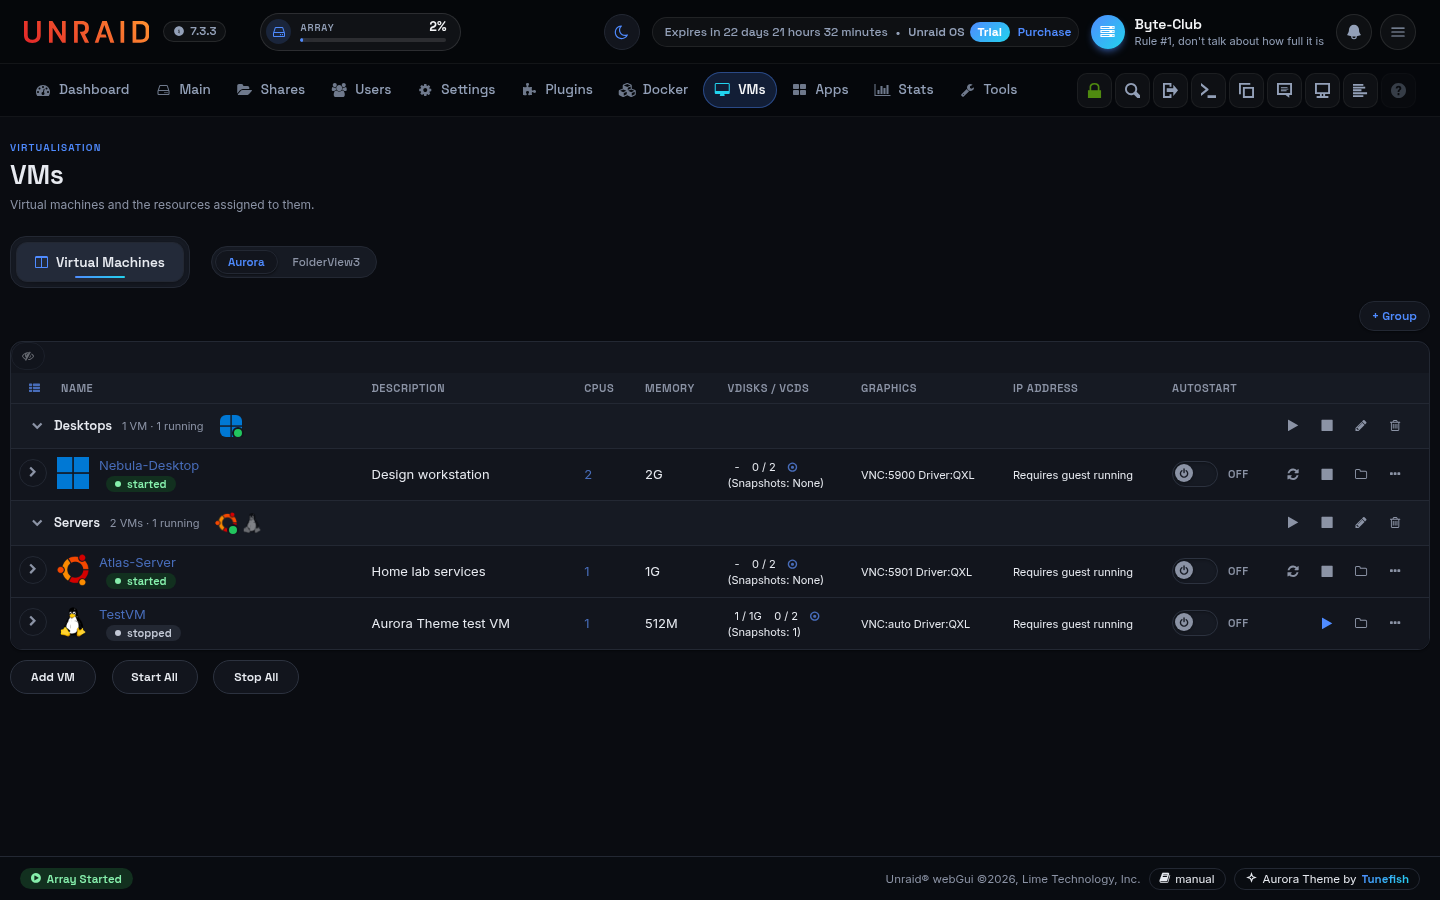This screenshot has height=900, width=1440.
Task: Toggle dark mode moon icon
Action: click(621, 32)
